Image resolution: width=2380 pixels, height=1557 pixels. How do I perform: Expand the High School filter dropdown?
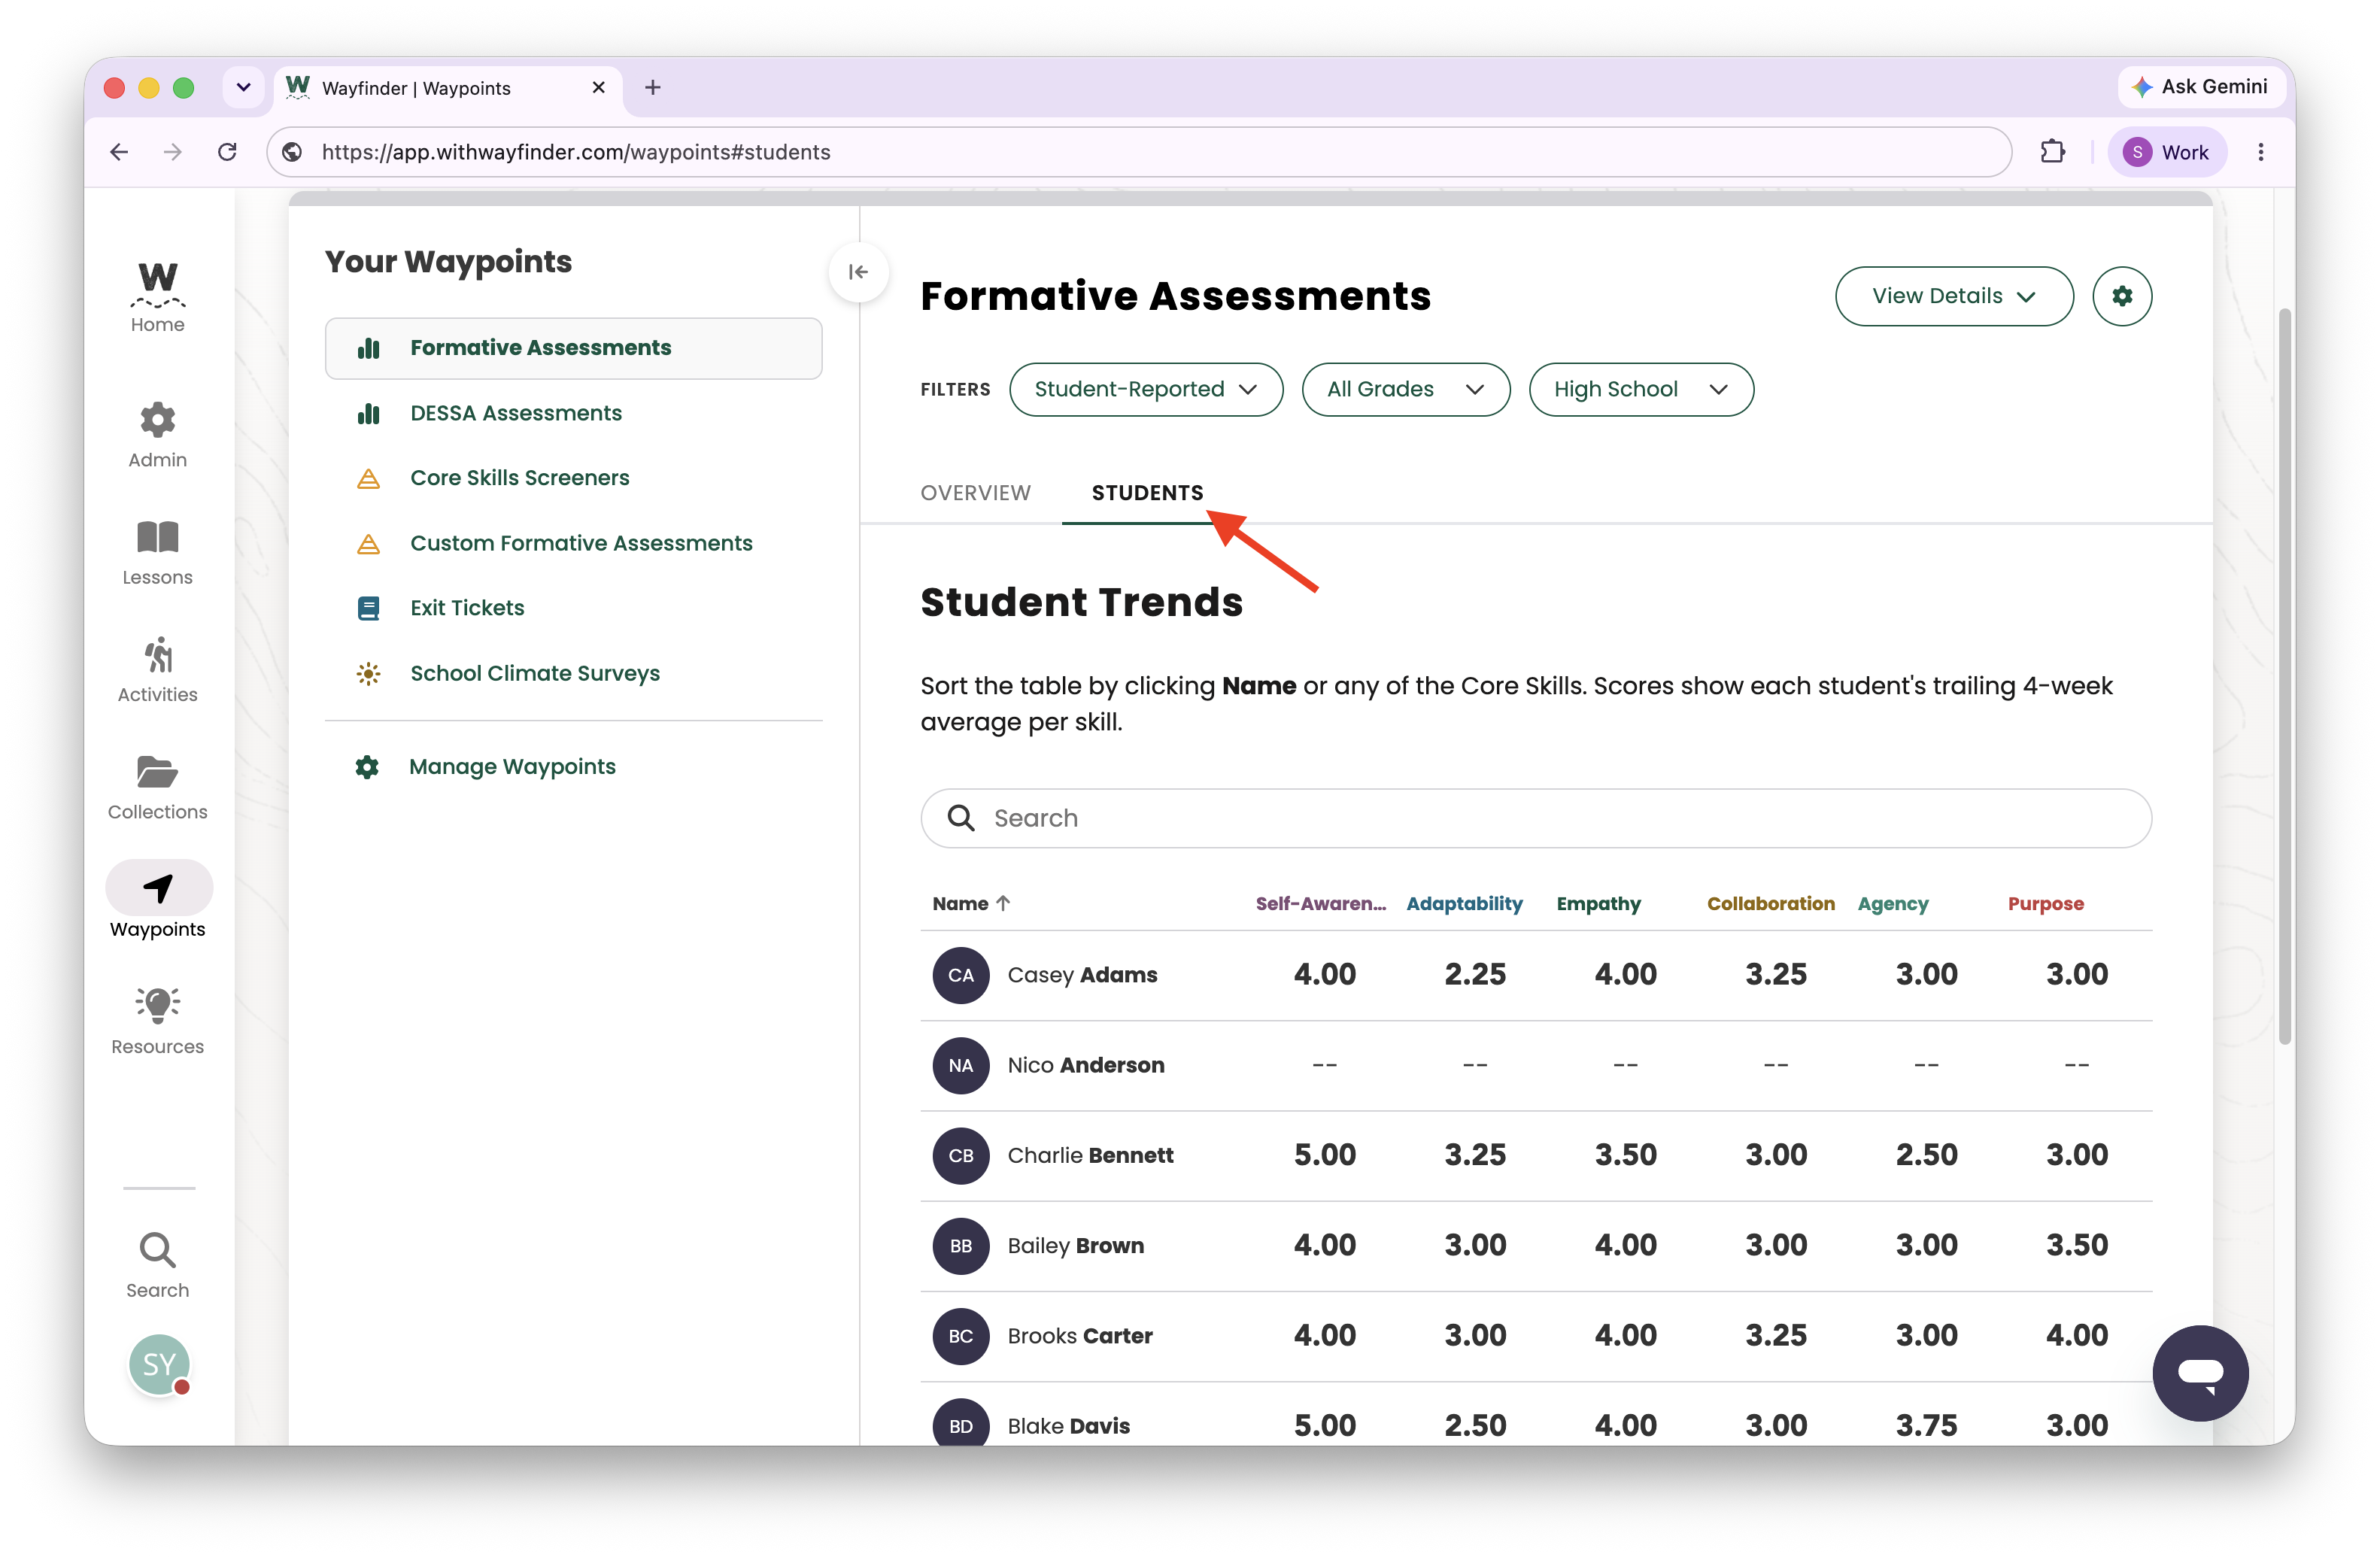tap(1640, 389)
